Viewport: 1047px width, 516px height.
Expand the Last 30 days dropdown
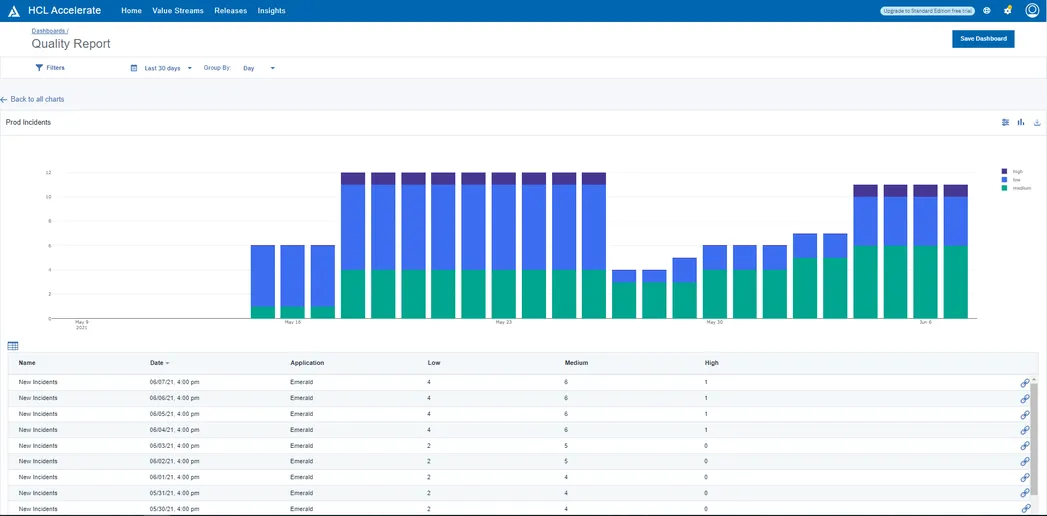click(162, 68)
